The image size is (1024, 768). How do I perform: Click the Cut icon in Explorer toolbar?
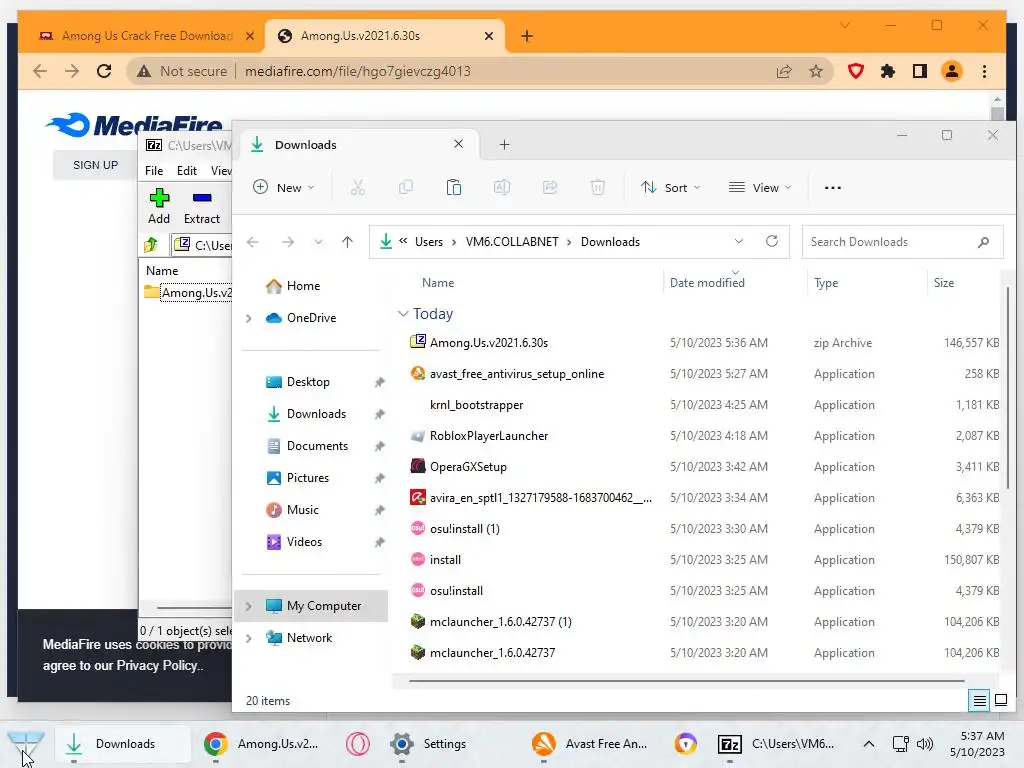tap(357, 187)
